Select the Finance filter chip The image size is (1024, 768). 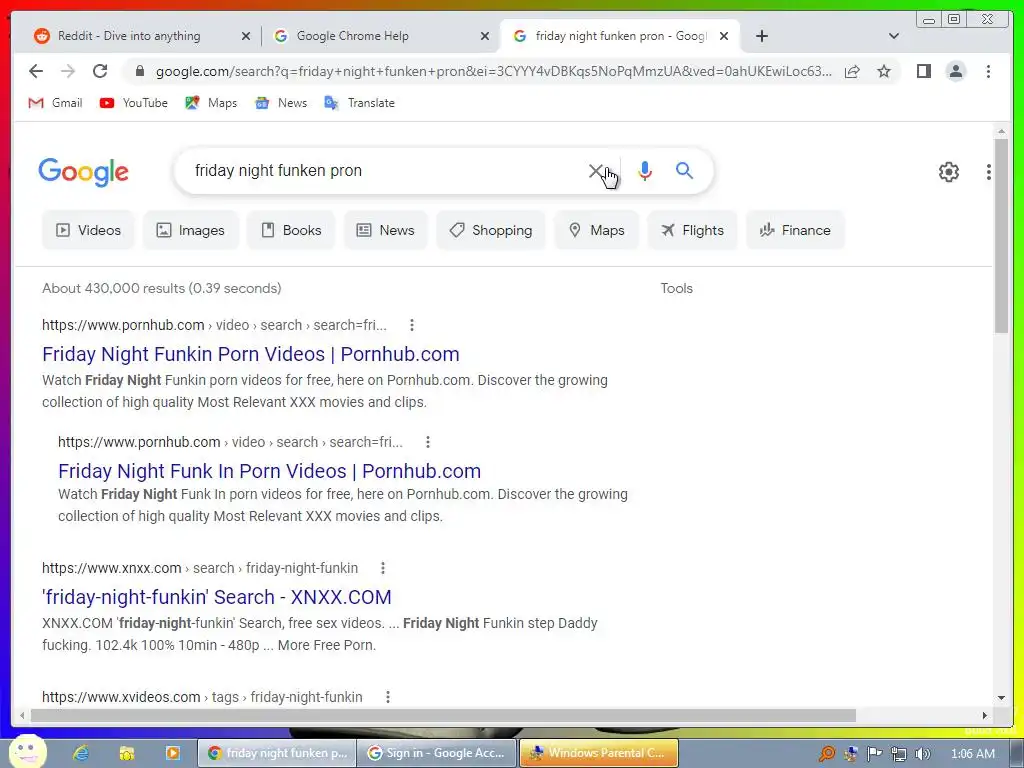coord(795,230)
